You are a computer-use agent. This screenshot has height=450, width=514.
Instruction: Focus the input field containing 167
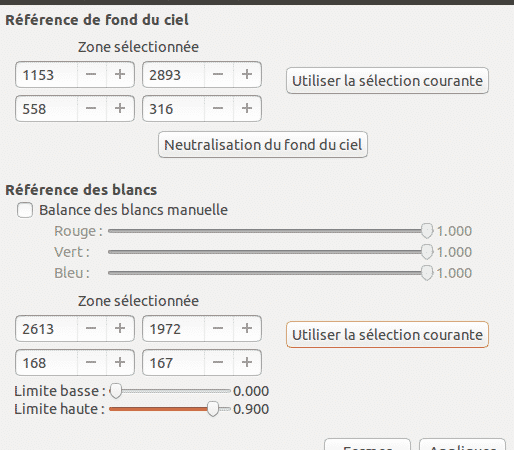point(174,363)
